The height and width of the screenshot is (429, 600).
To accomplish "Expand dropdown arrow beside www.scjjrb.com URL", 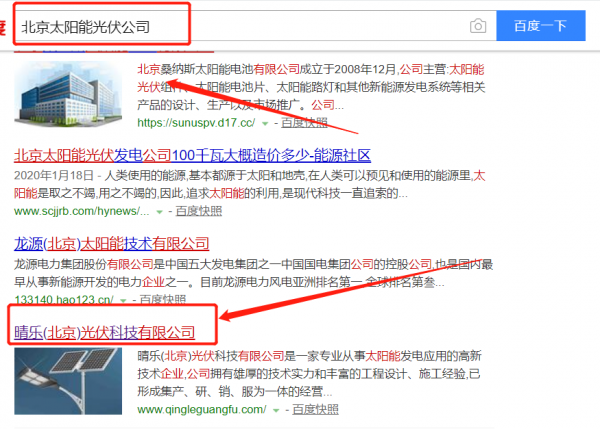I will (160, 212).
